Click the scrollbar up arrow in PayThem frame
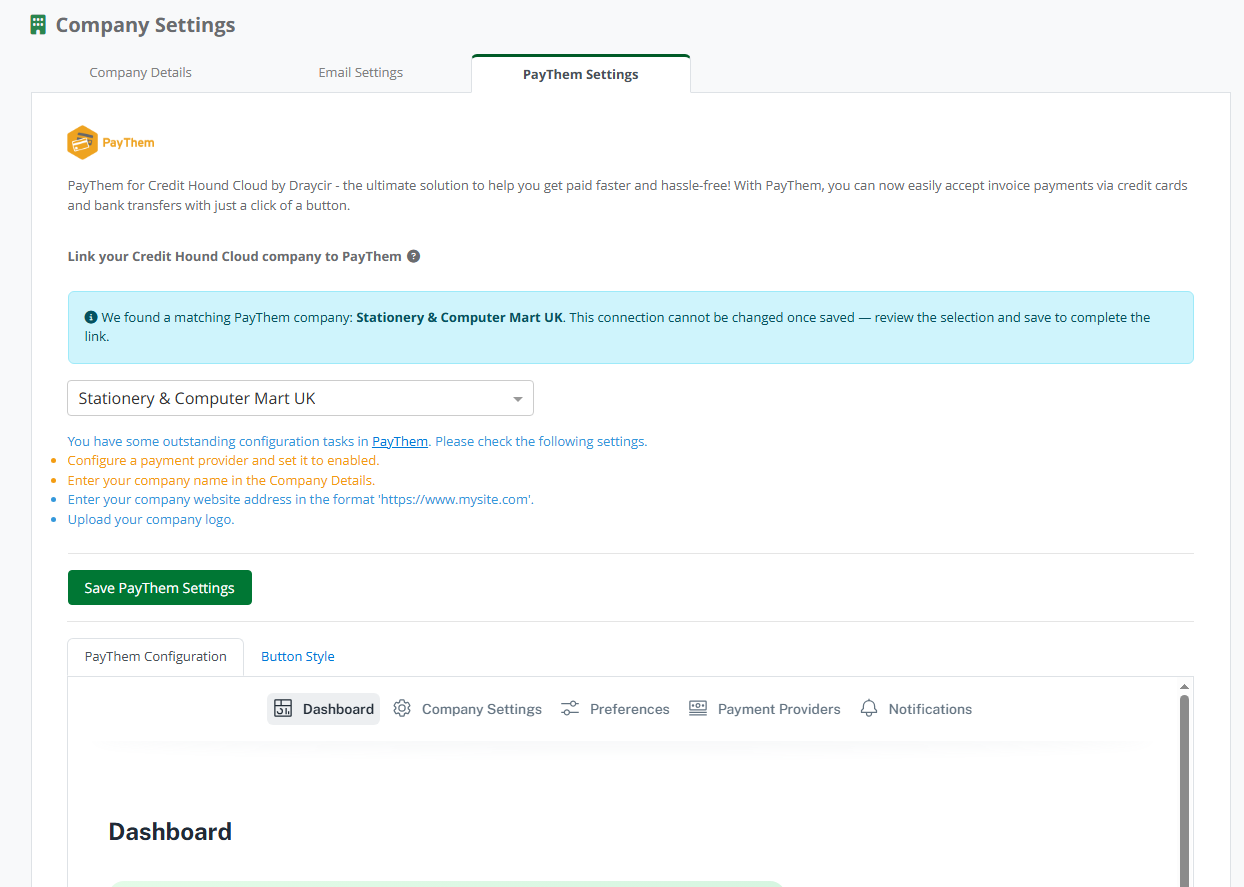Image resolution: width=1244 pixels, height=887 pixels. pyautogui.click(x=1184, y=686)
